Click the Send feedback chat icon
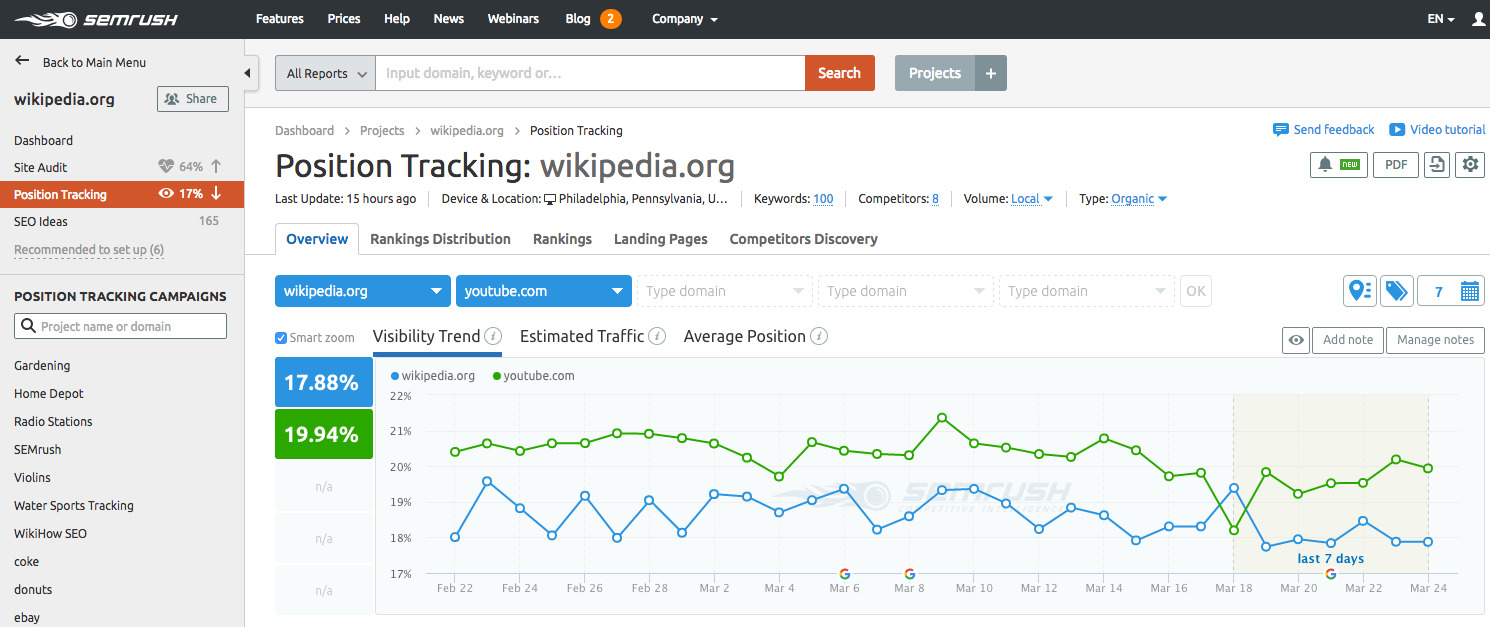This screenshot has width=1490, height=627. pos(1280,130)
